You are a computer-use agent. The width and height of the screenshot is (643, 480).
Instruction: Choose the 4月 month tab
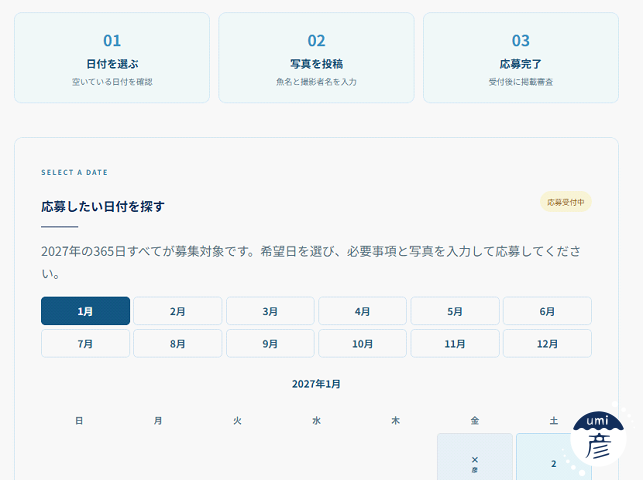363,311
